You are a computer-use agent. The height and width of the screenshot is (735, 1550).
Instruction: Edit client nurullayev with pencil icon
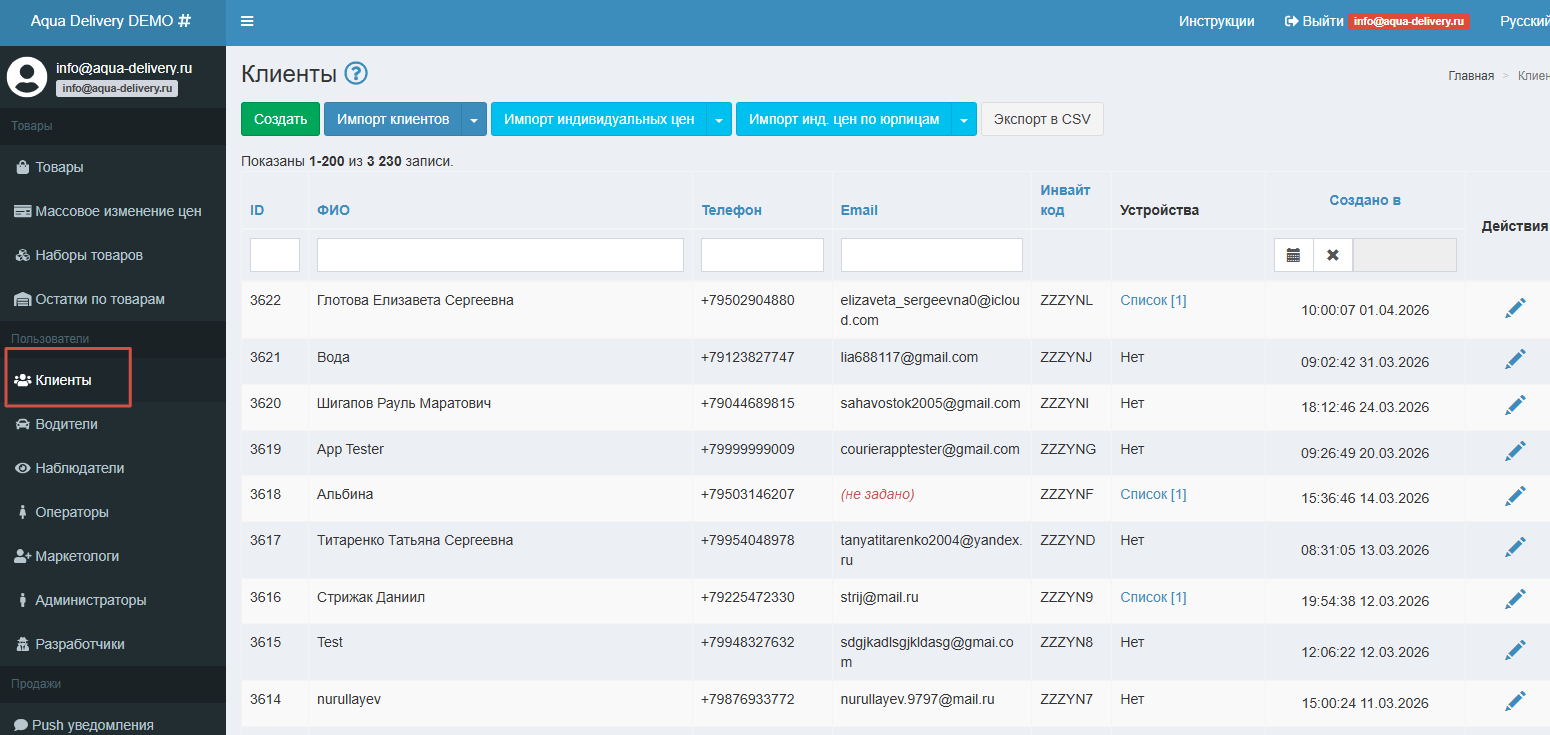[1515, 702]
